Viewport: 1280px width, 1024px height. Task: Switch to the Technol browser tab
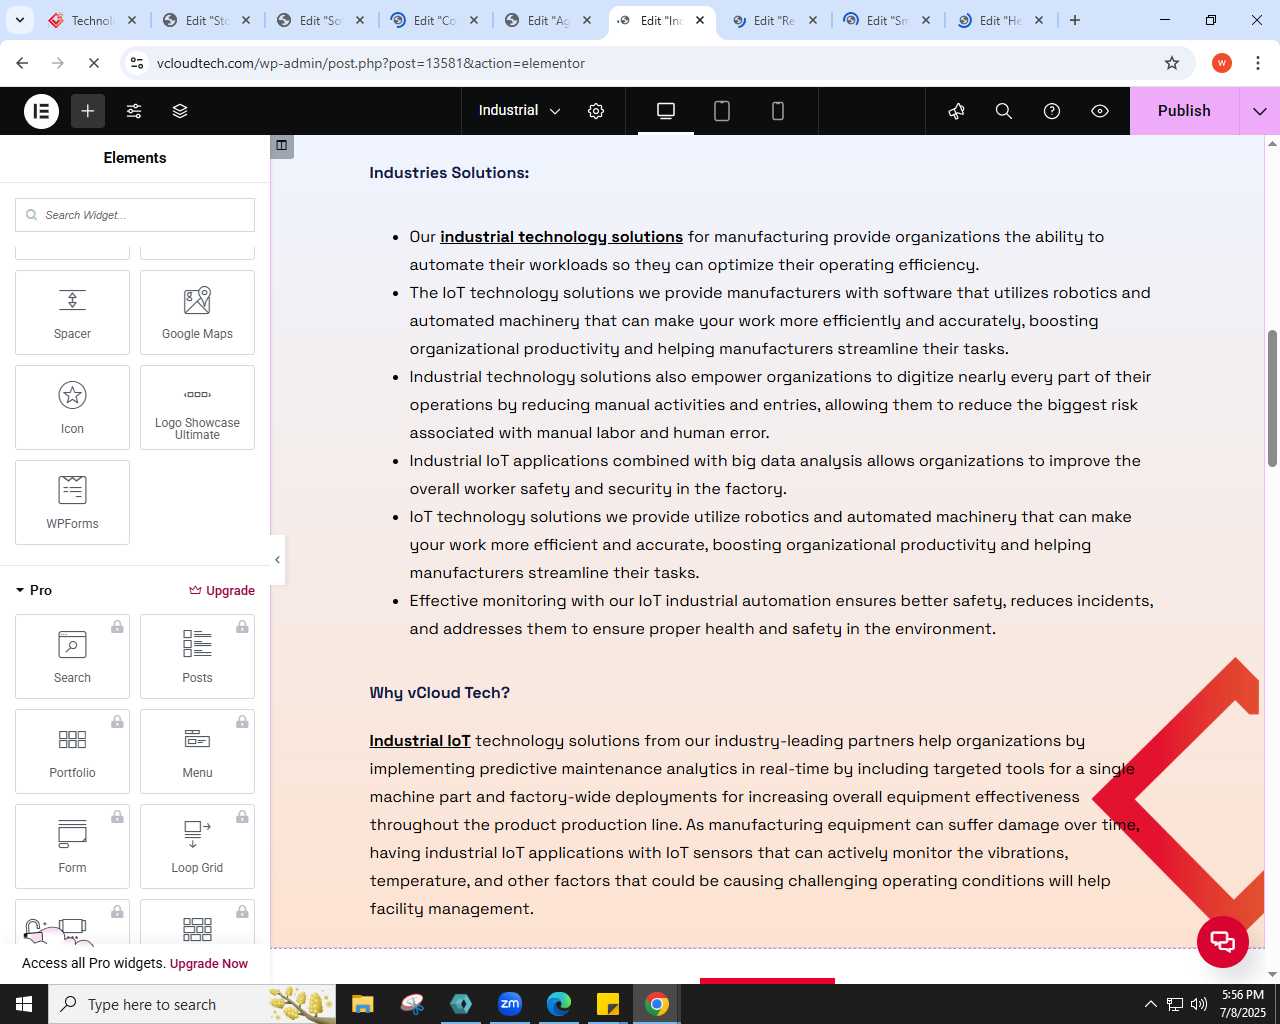93,20
